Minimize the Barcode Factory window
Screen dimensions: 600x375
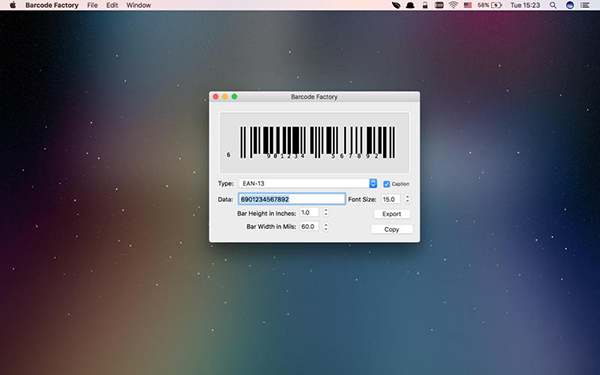pyautogui.click(x=225, y=97)
